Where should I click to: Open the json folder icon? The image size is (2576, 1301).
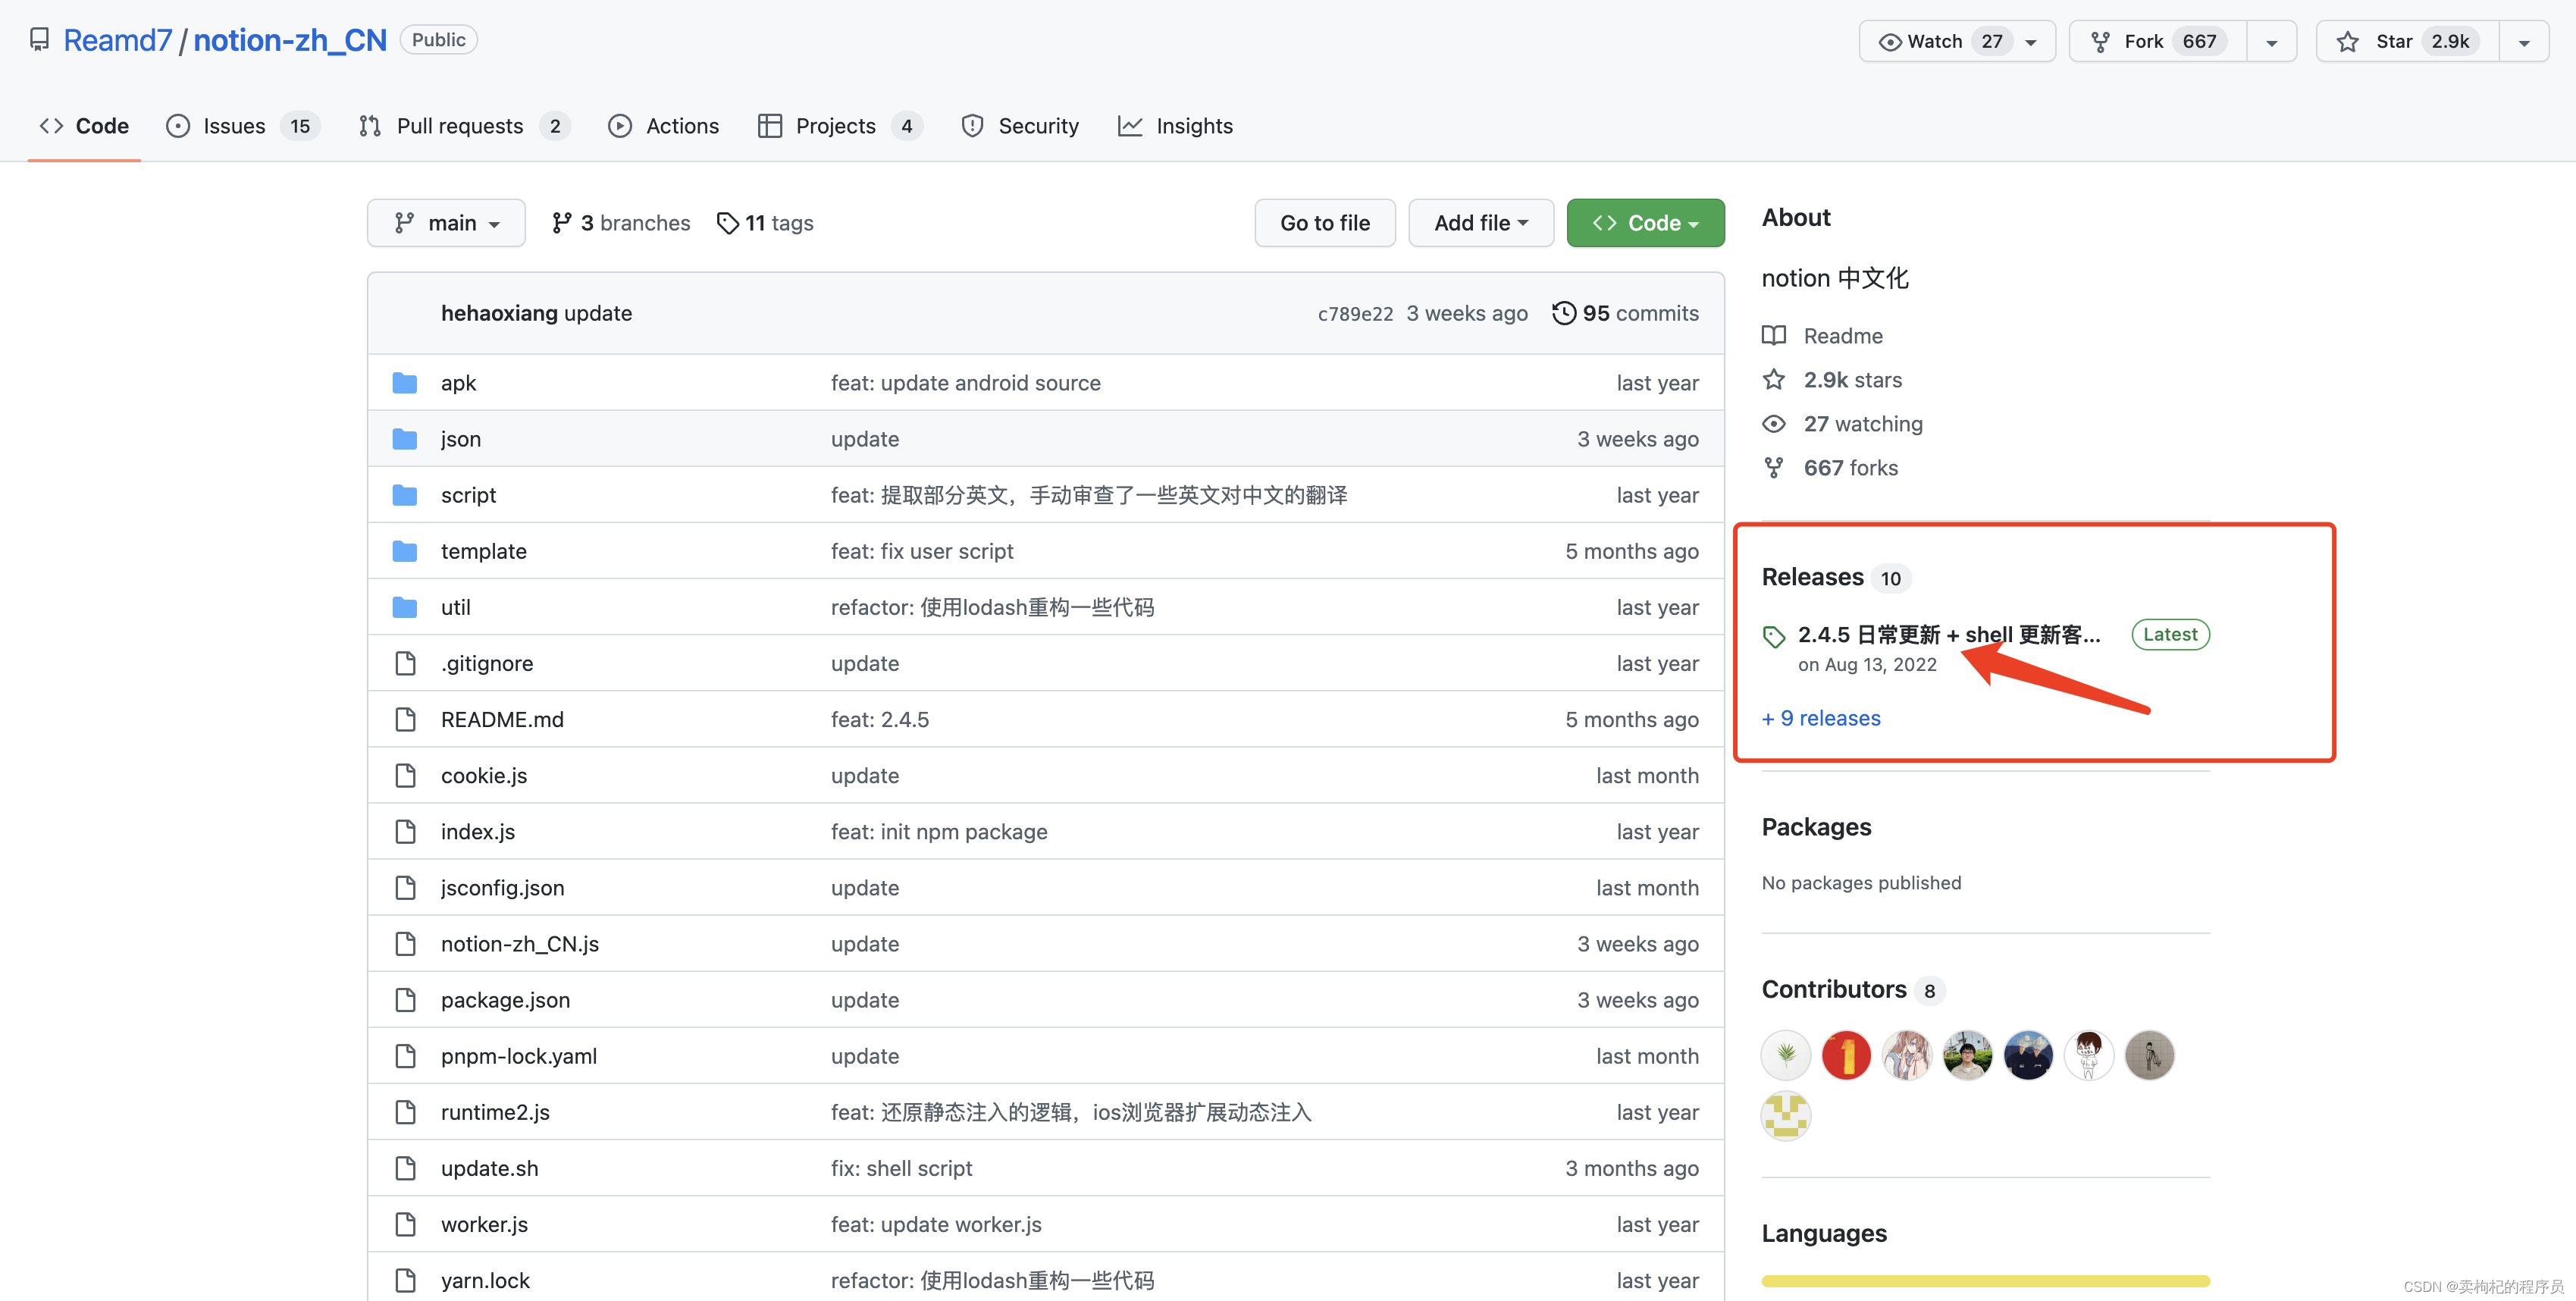click(404, 439)
